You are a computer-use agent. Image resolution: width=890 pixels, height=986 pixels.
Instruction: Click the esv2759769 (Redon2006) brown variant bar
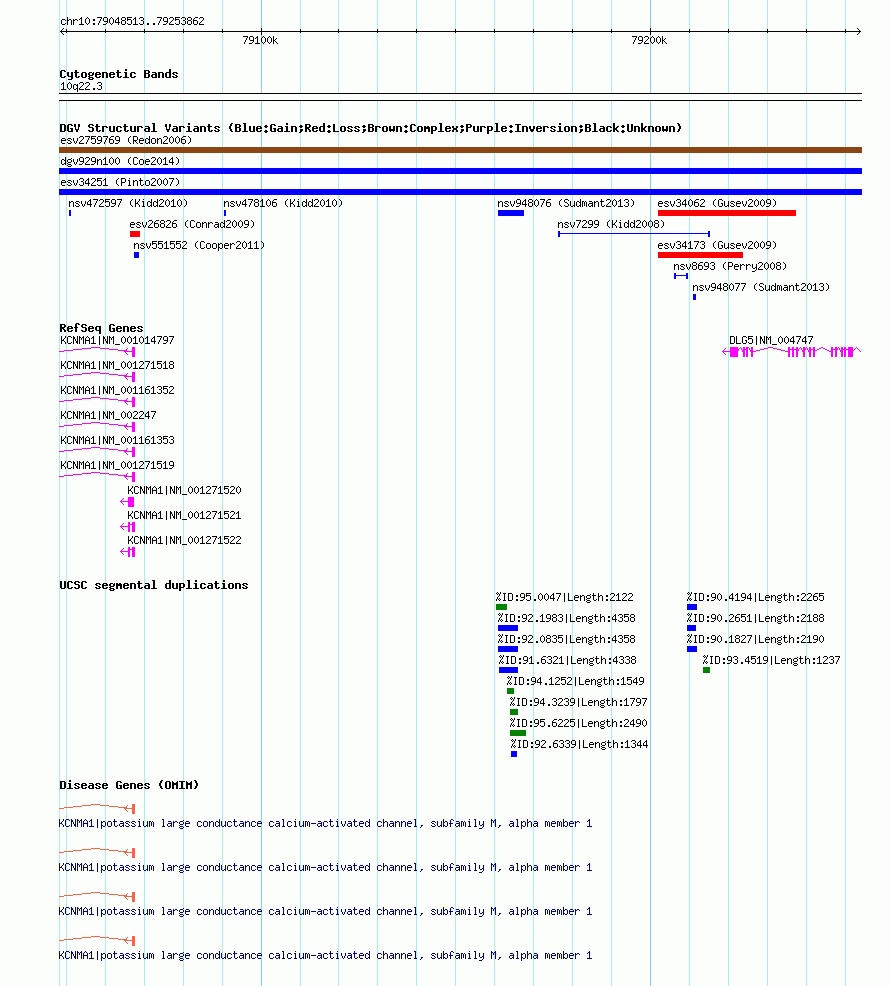pos(460,150)
